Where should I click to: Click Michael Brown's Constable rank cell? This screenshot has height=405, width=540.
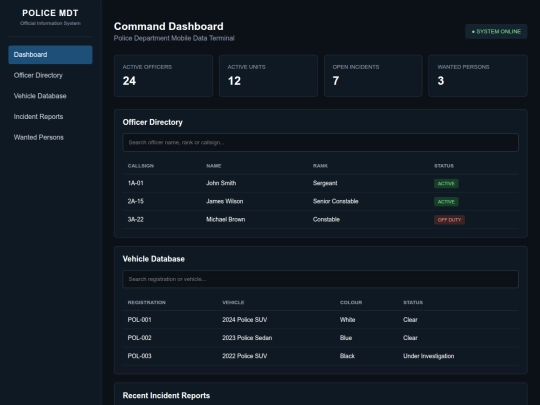[326, 220]
